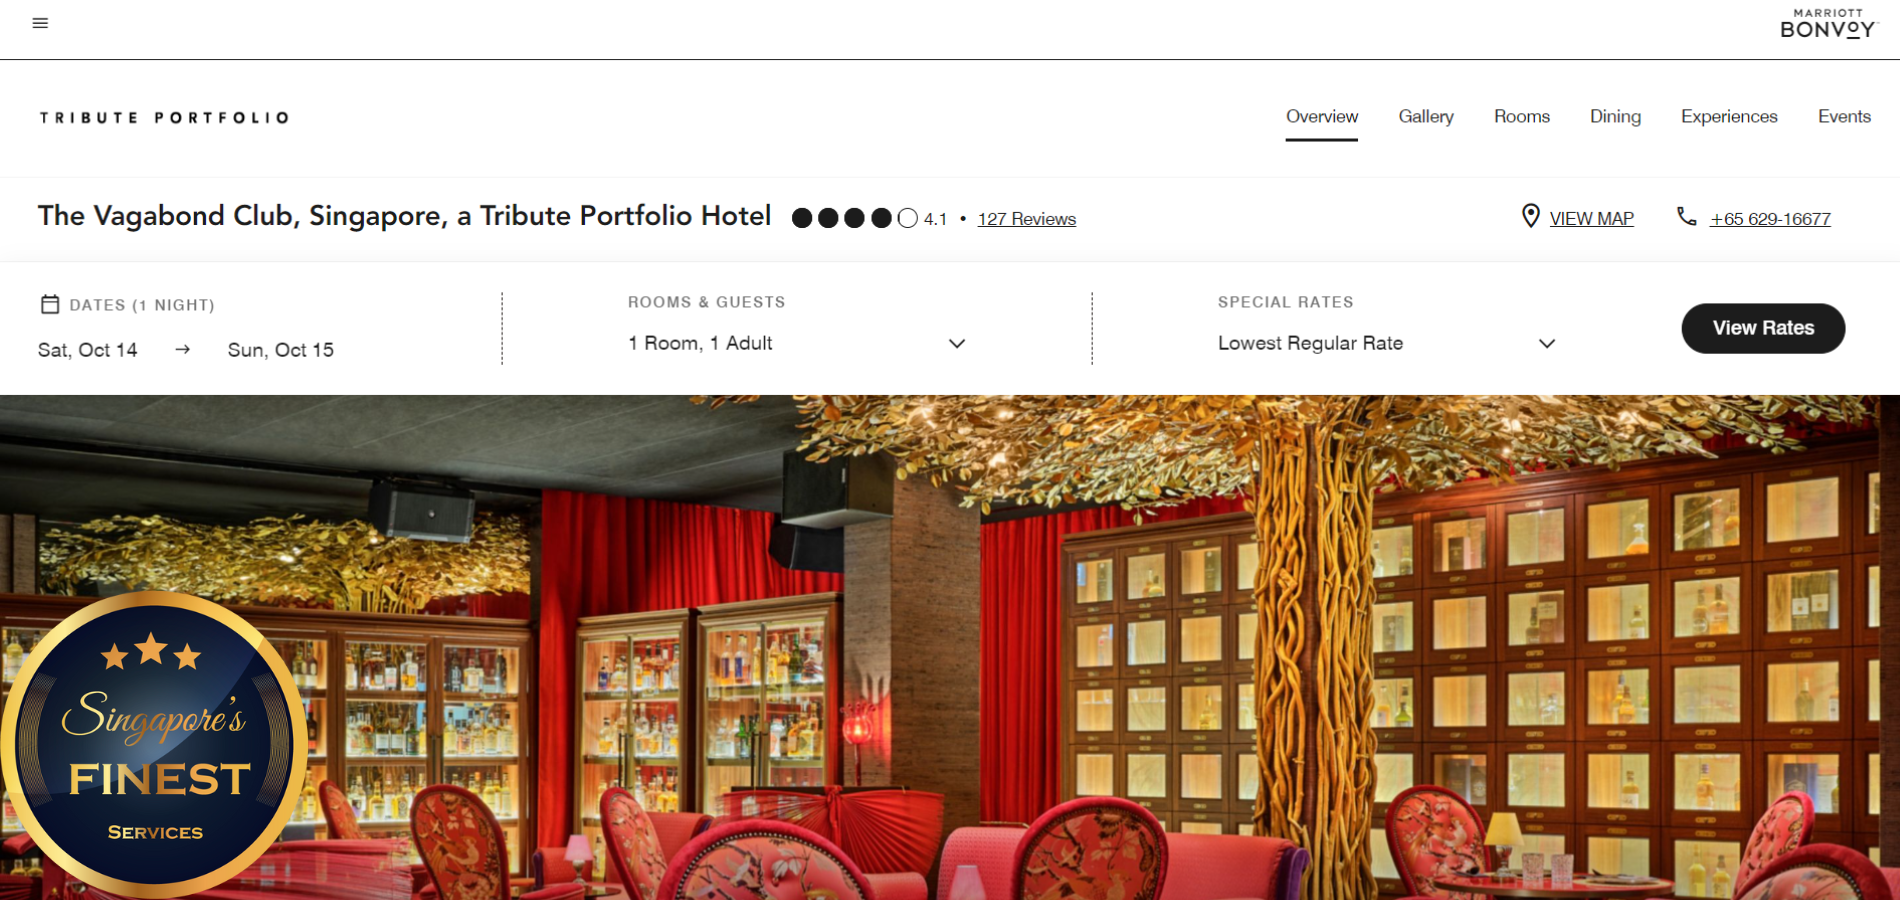
Task: Open the Experiences tab
Action: pyautogui.click(x=1729, y=116)
